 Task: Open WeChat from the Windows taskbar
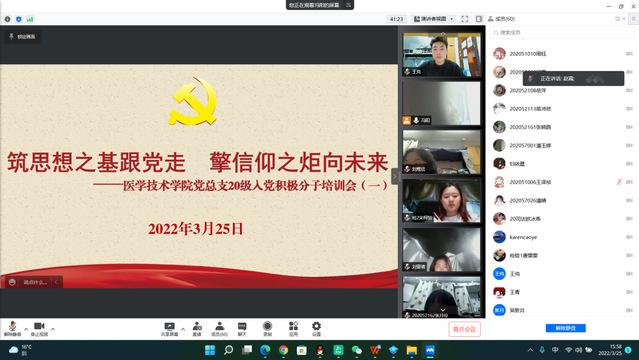pyautogui.click(x=357, y=350)
